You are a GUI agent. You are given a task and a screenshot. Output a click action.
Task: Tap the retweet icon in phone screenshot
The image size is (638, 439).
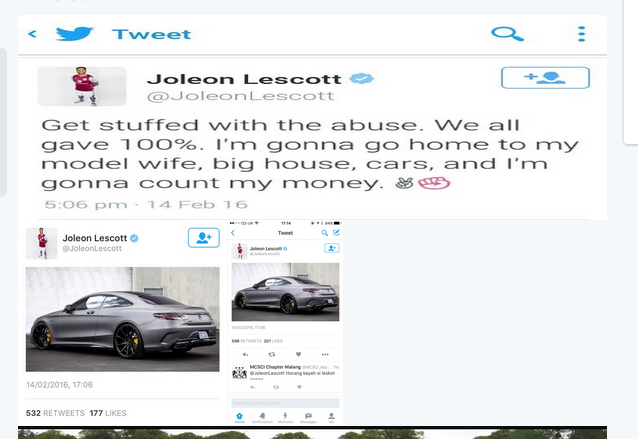(272, 354)
